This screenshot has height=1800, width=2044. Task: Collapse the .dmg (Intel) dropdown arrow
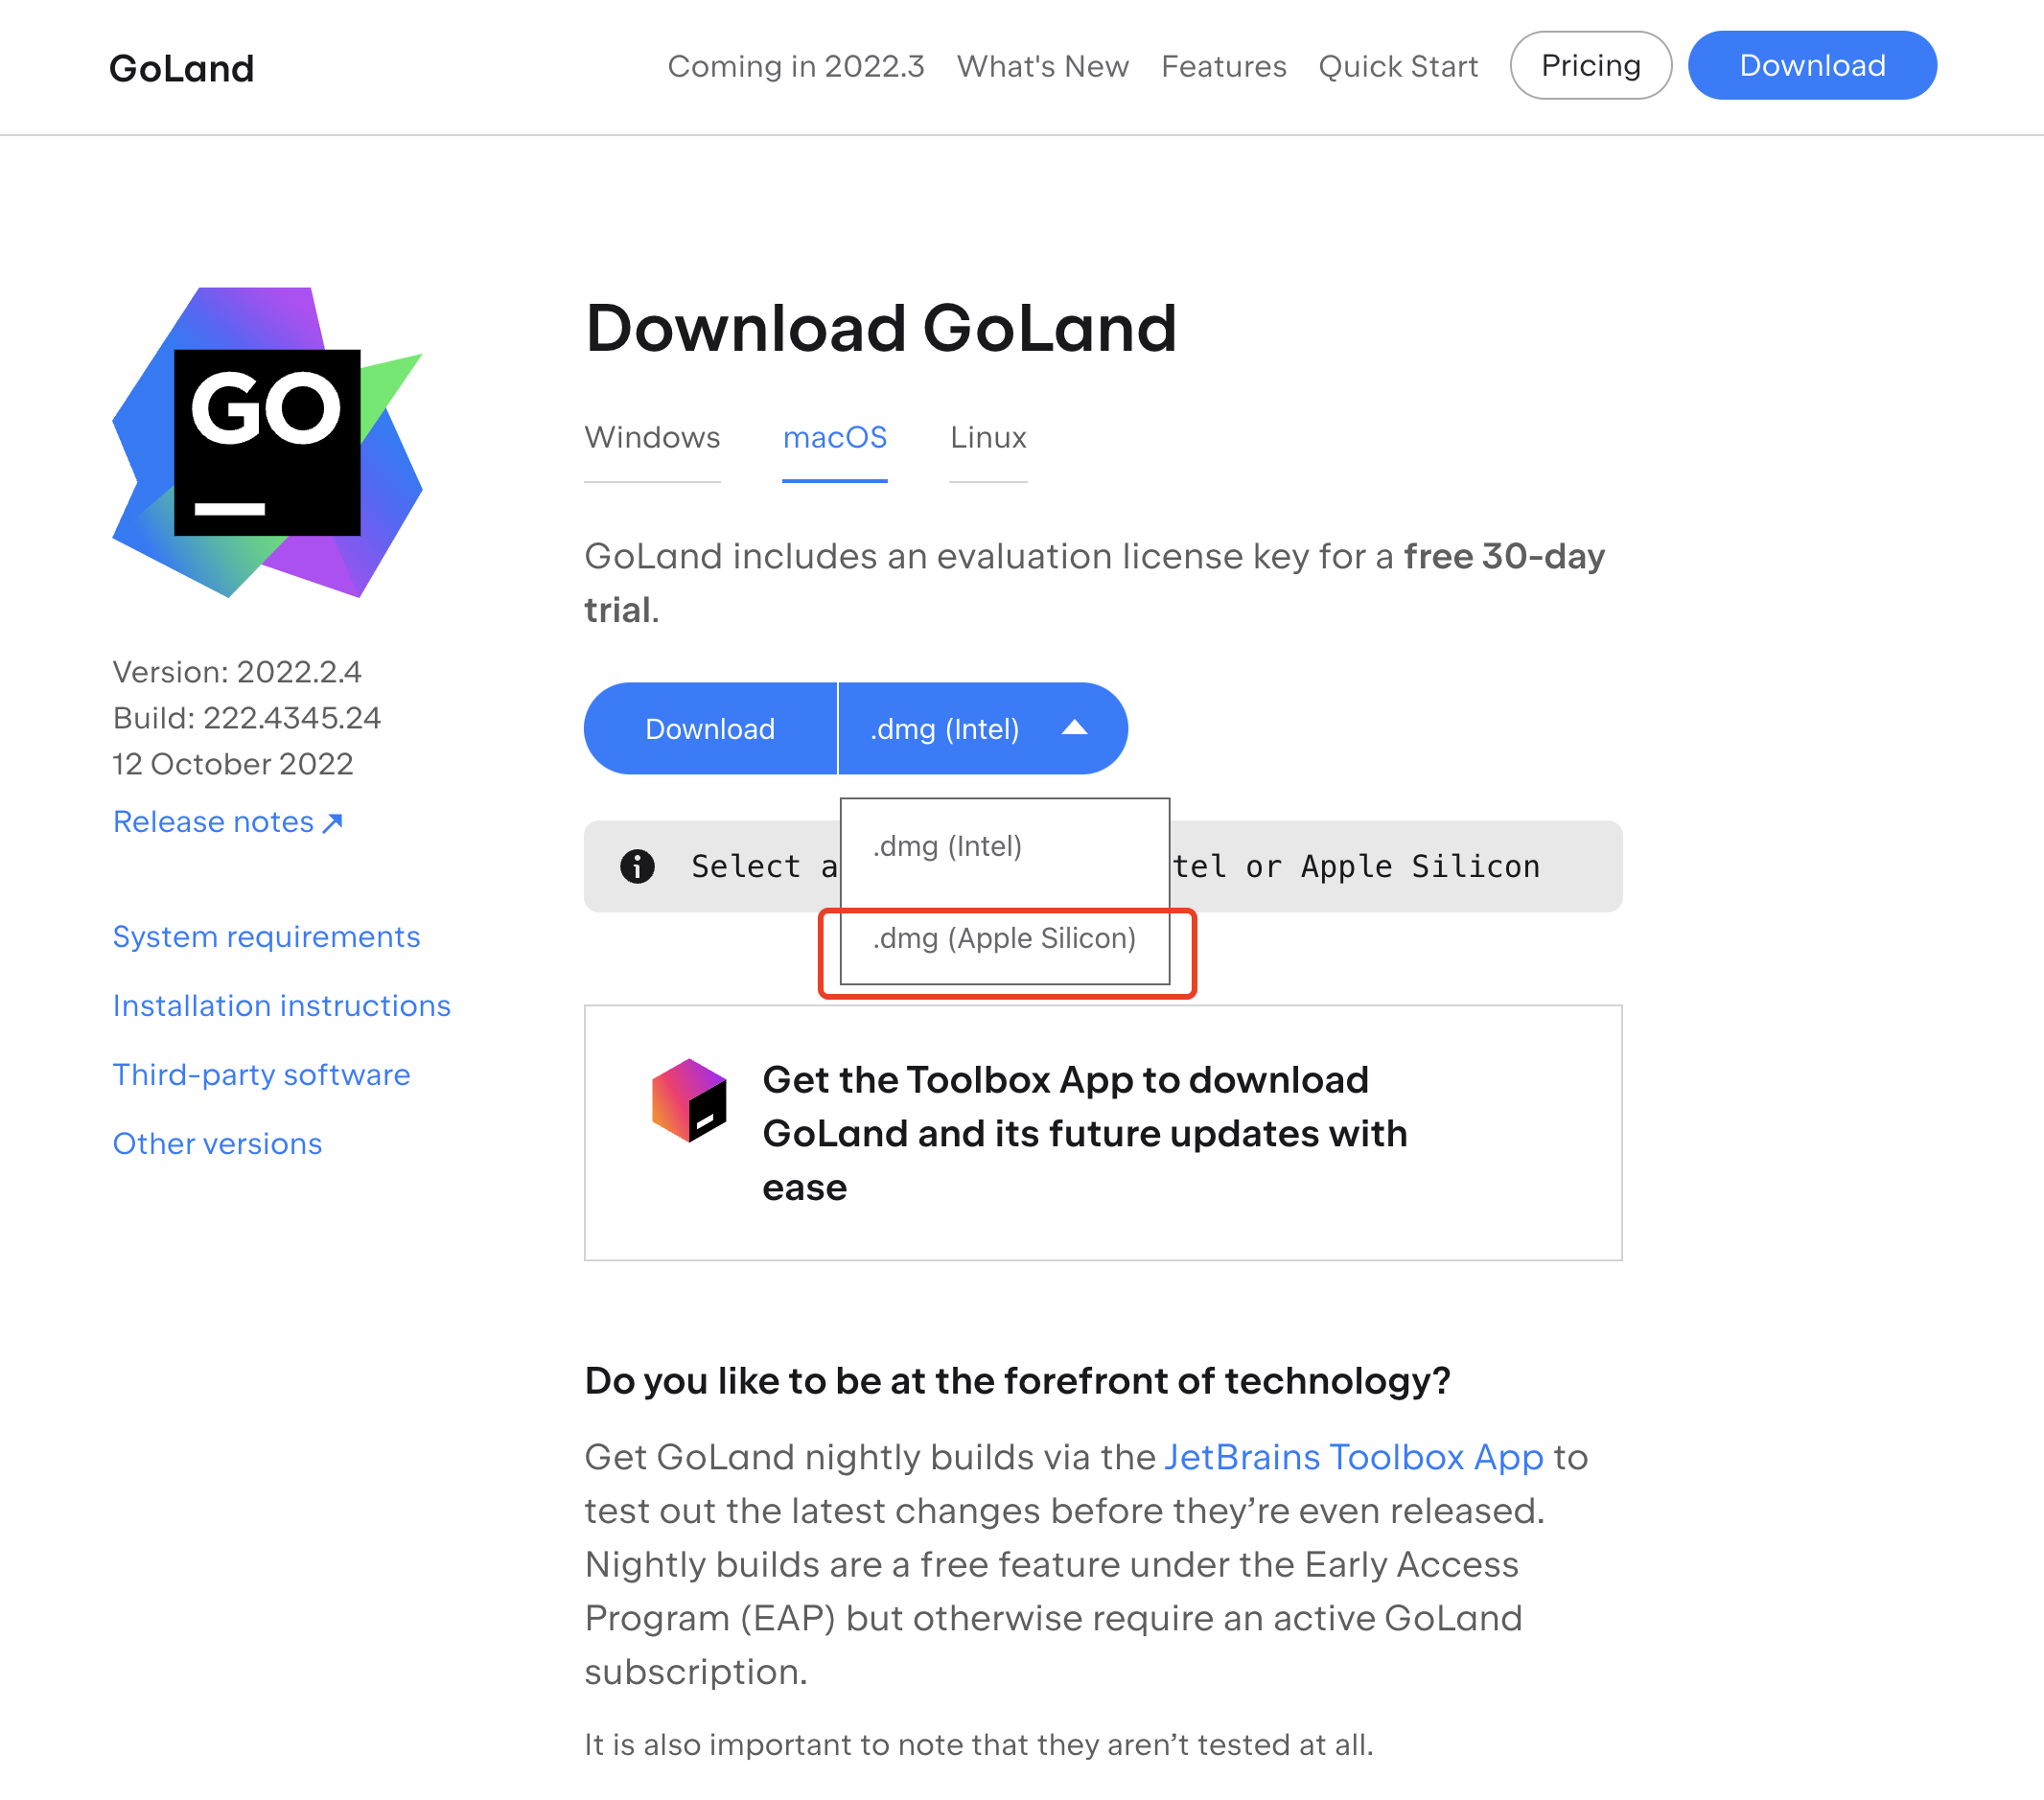pyautogui.click(x=1074, y=728)
